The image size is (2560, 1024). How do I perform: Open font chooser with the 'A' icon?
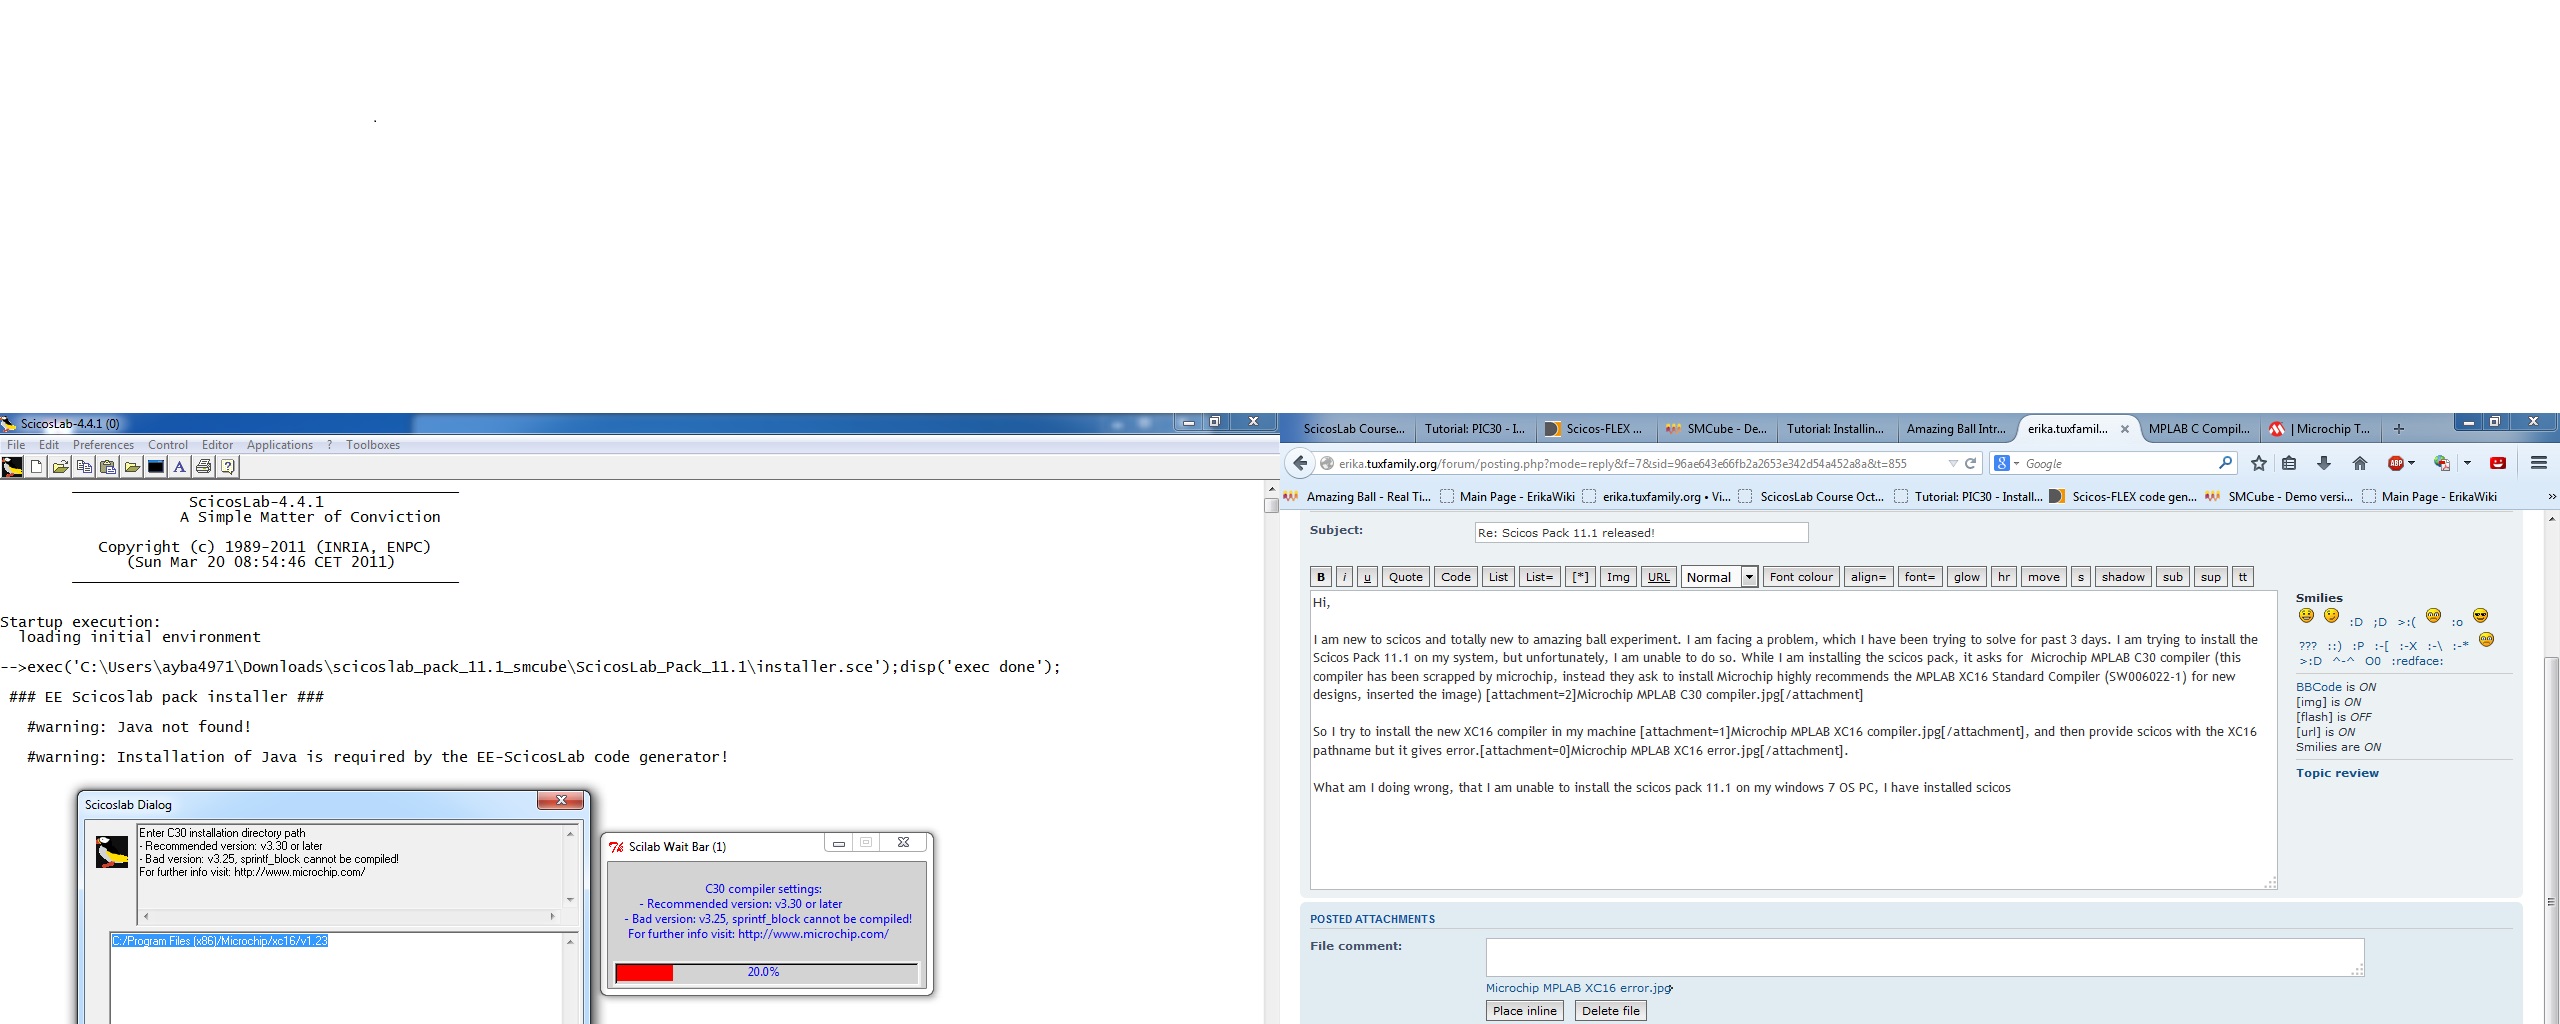pos(180,467)
